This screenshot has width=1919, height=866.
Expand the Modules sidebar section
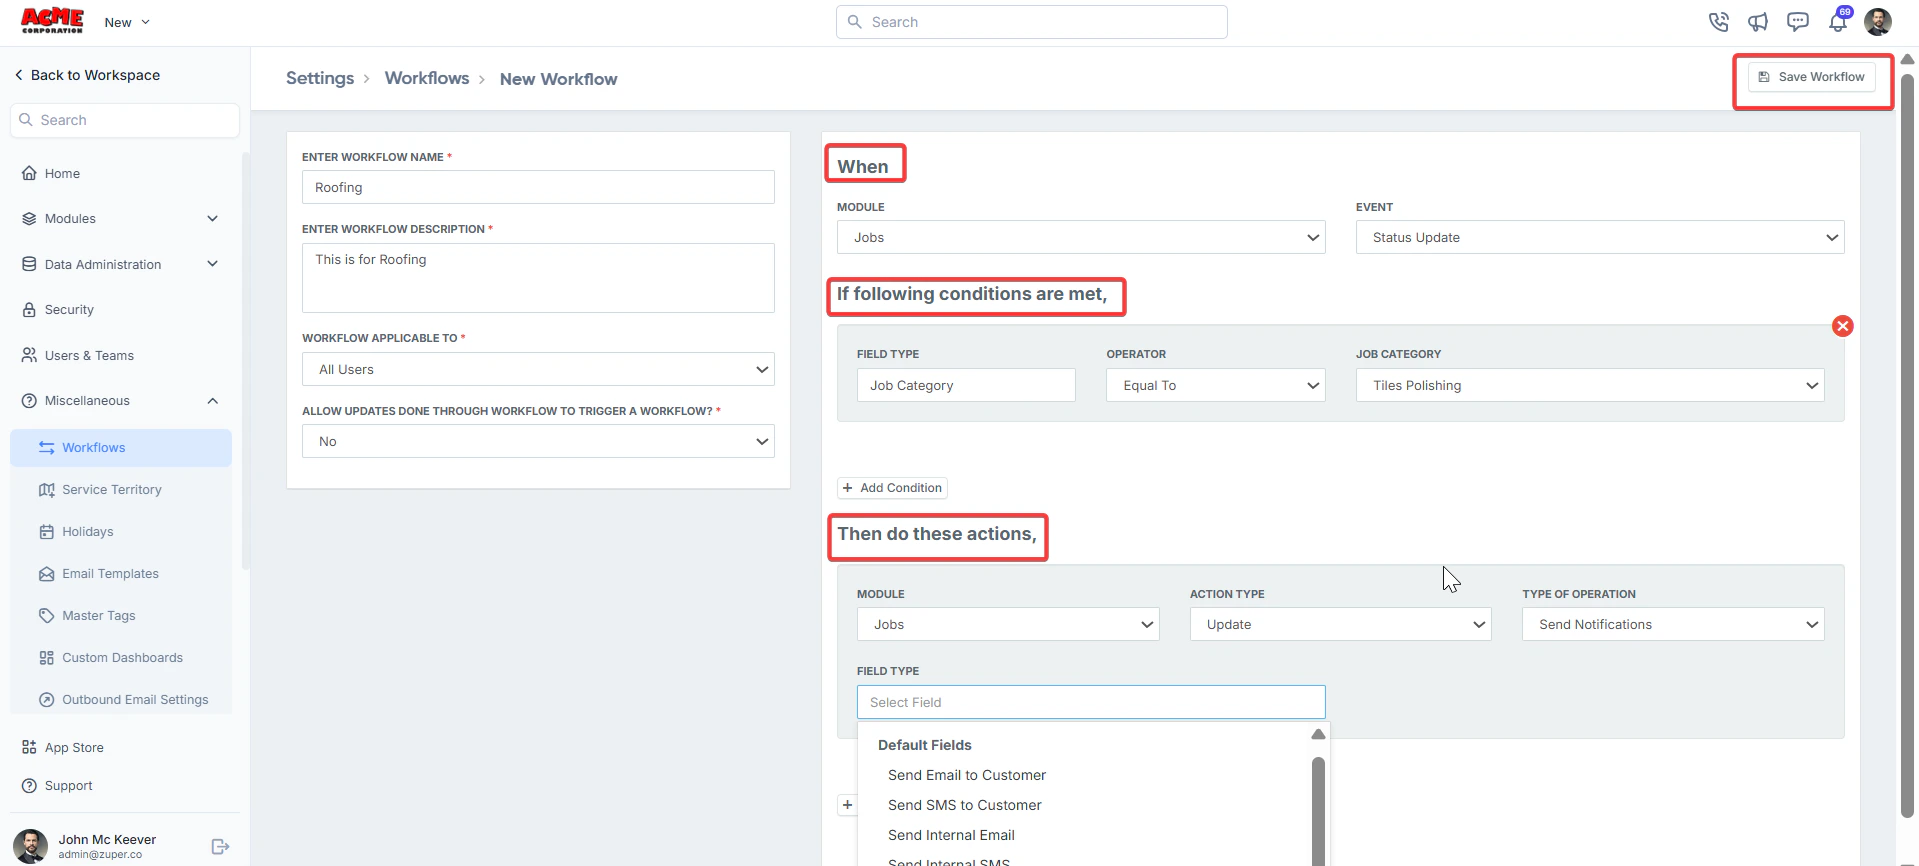pos(212,219)
